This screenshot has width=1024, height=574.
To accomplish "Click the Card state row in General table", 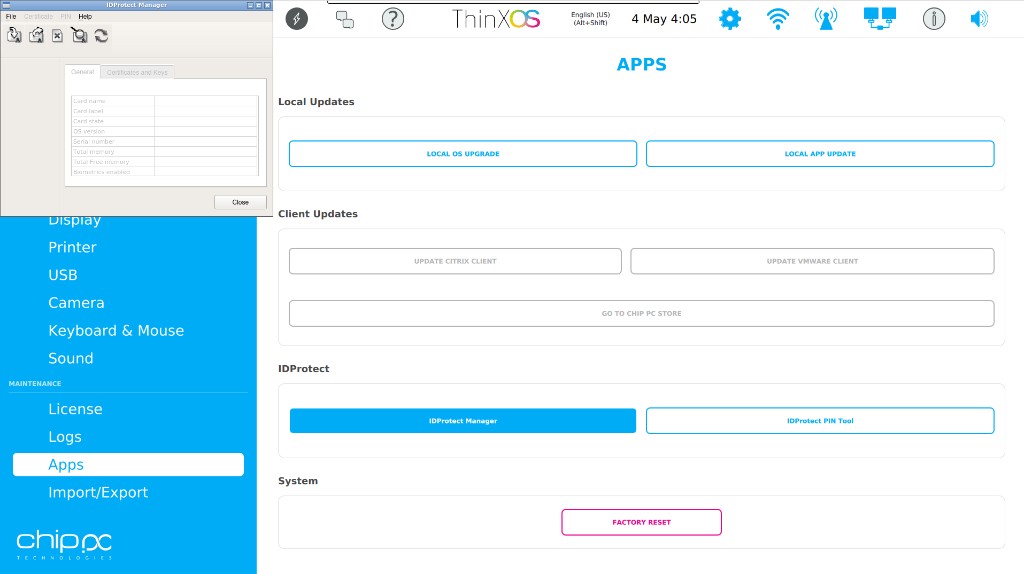I will [165, 121].
